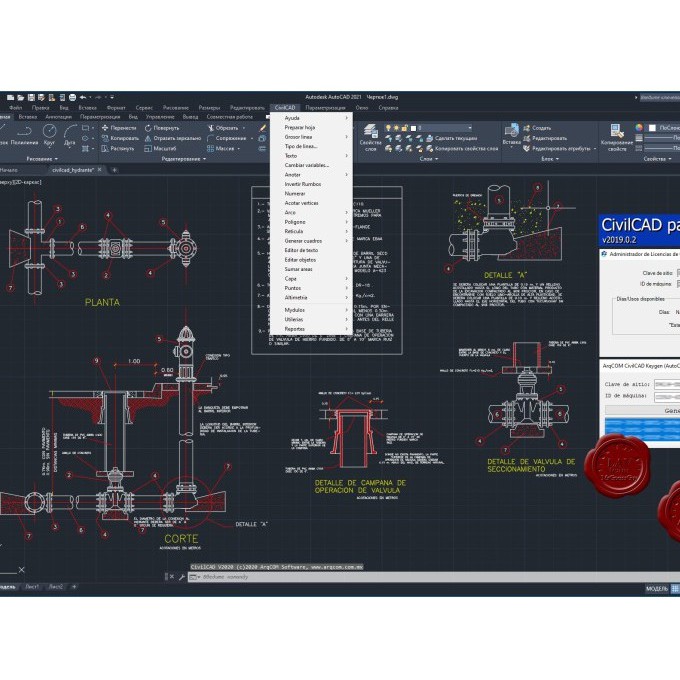Select Sumar areas menu entry
Viewport: 680px width, 680px height.
[311, 269]
